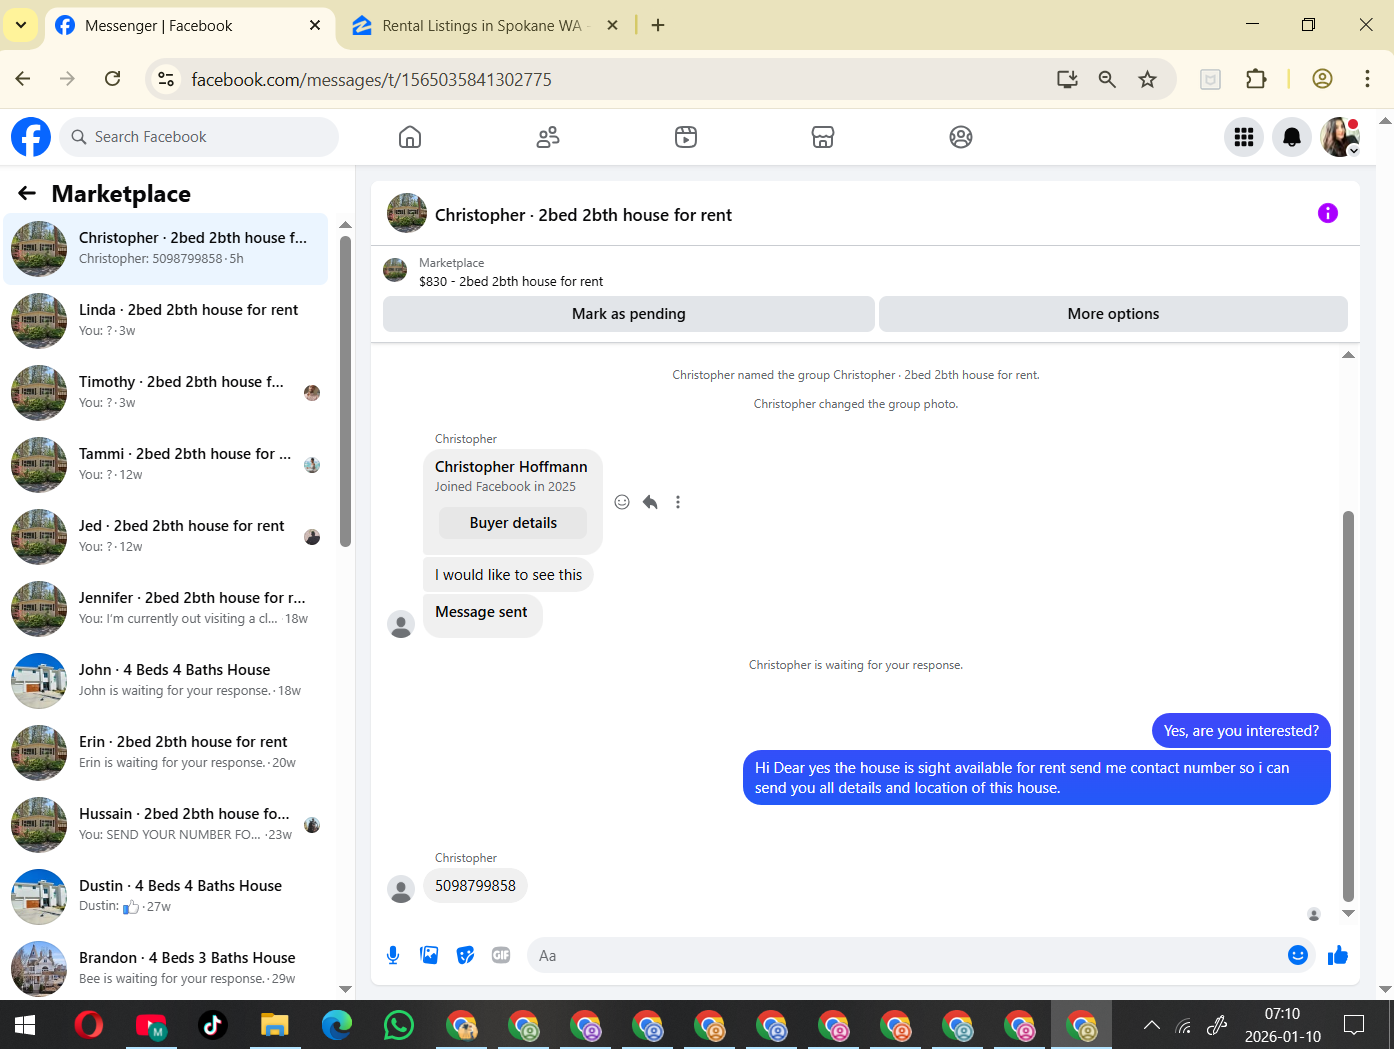This screenshot has width=1394, height=1049.
Task: Open the Groups icon in top navigation
Action: click(961, 137)
